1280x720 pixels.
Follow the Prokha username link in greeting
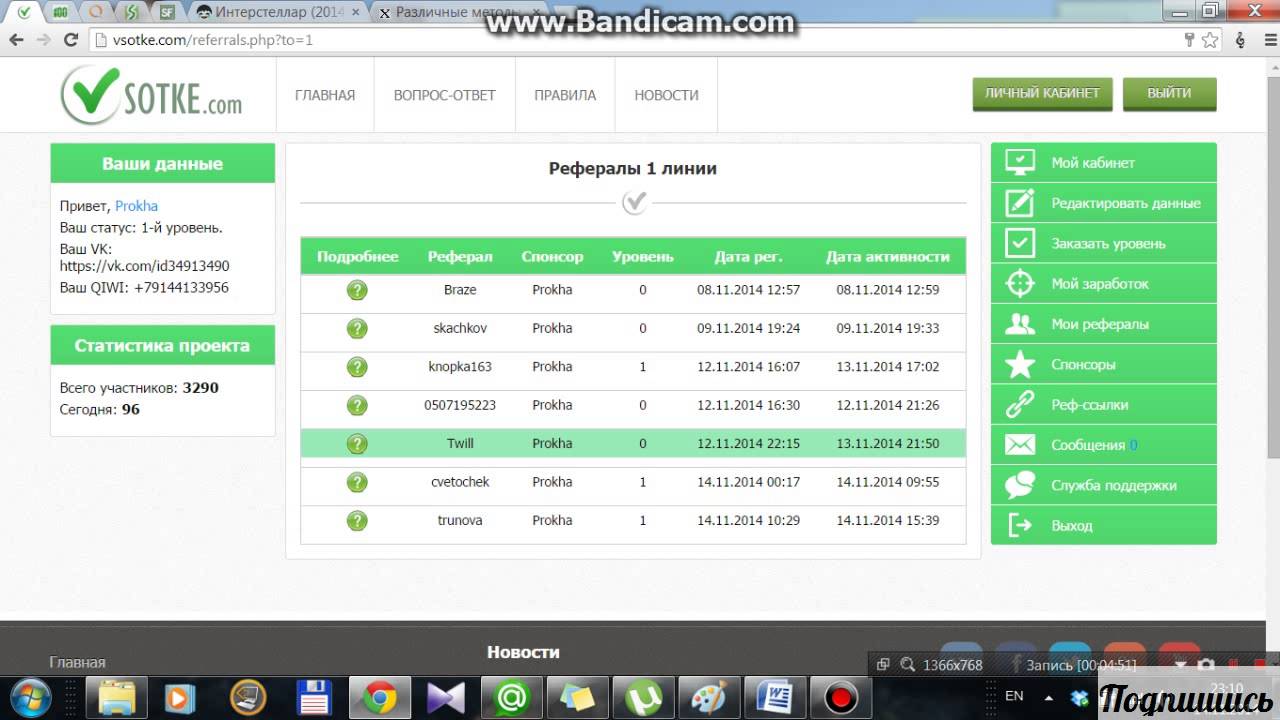click(x=136, y=206)
